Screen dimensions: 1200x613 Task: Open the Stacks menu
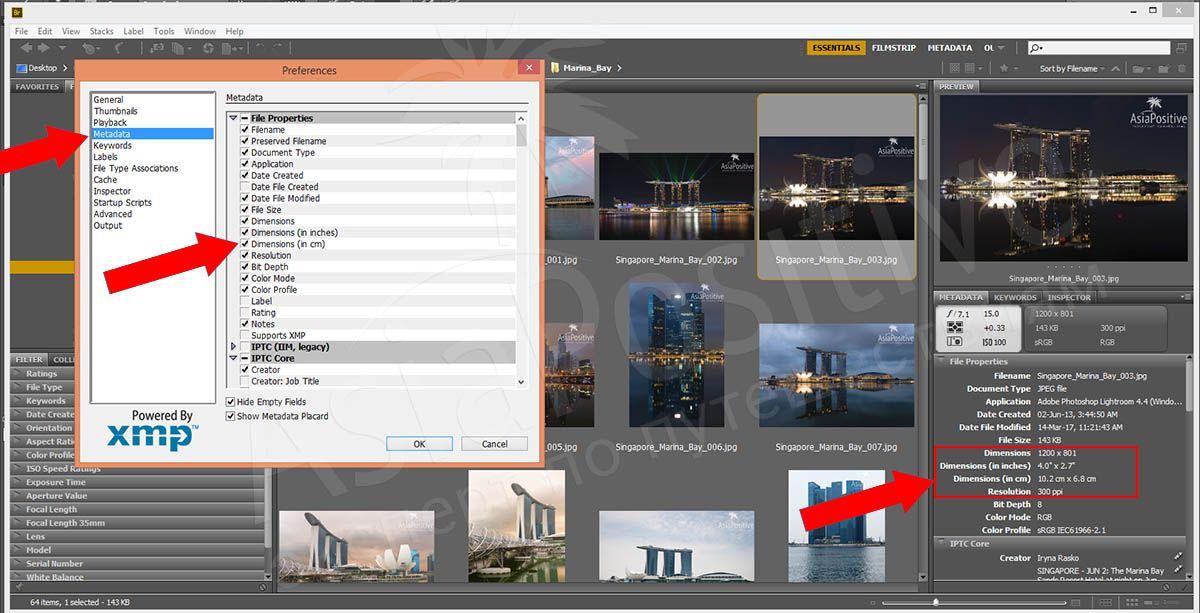click(x=101, y=31)
